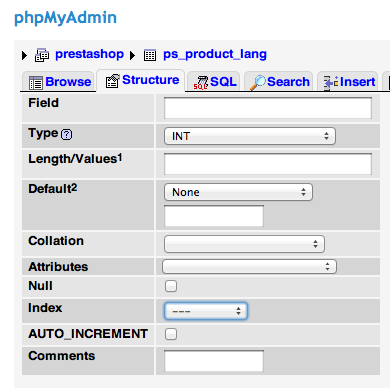Click the database icon beside prestashop
390x388 pixels.
coord(42,55)
